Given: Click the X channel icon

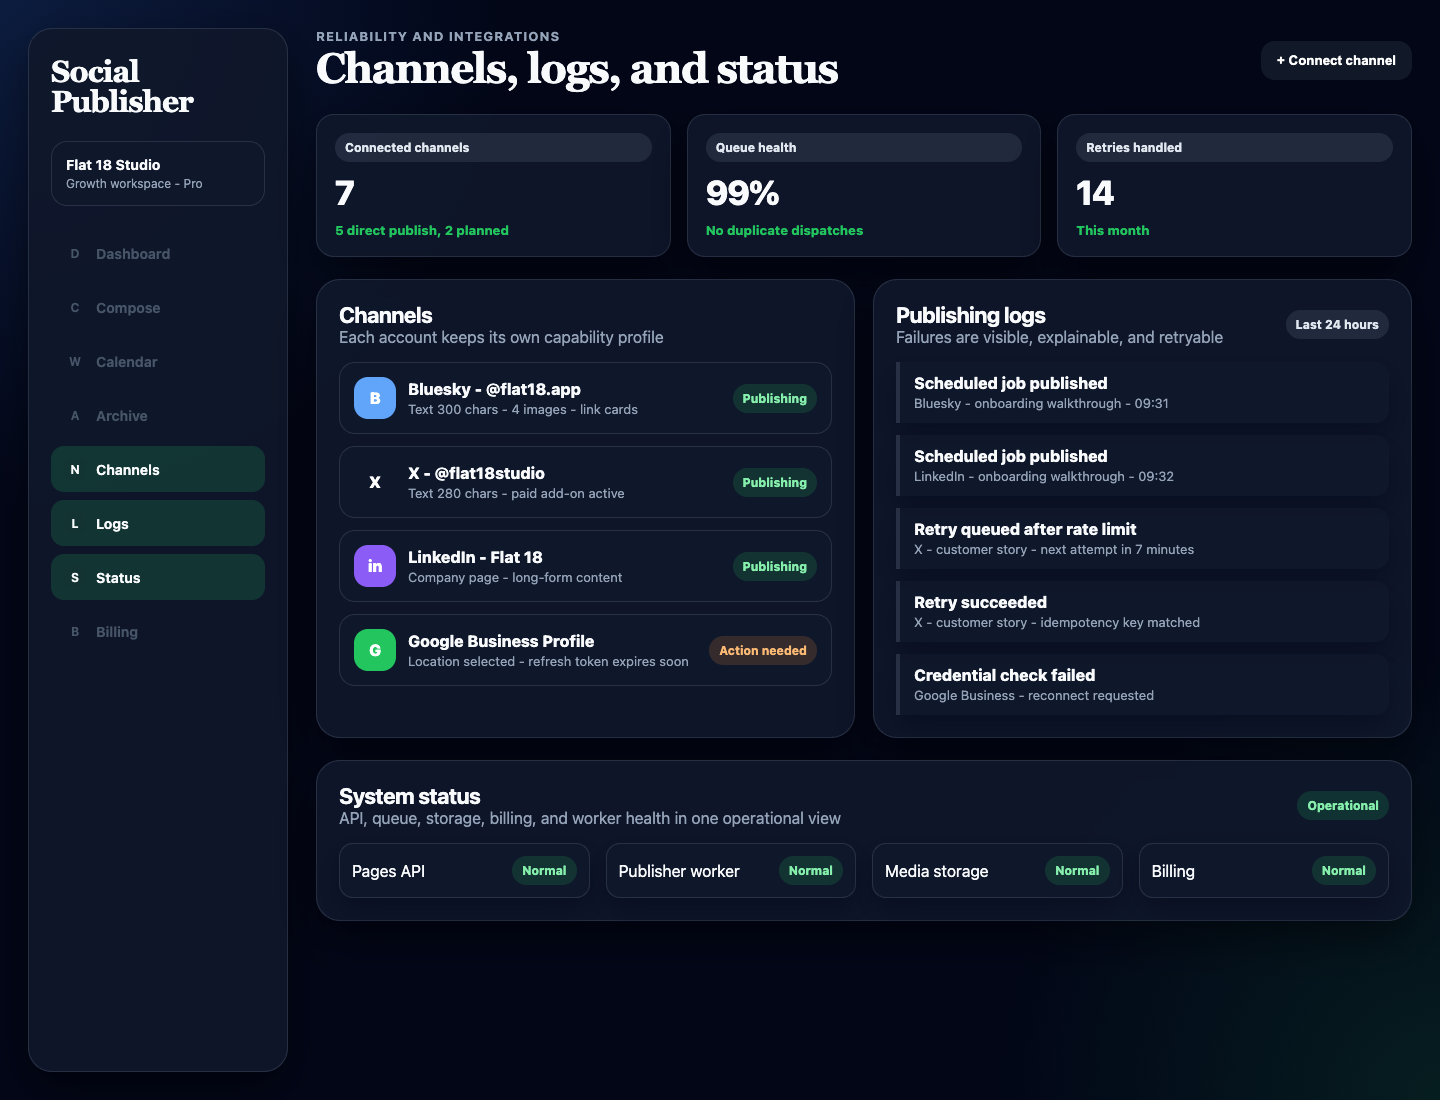Looking at the screenshot, I should 375,482.
